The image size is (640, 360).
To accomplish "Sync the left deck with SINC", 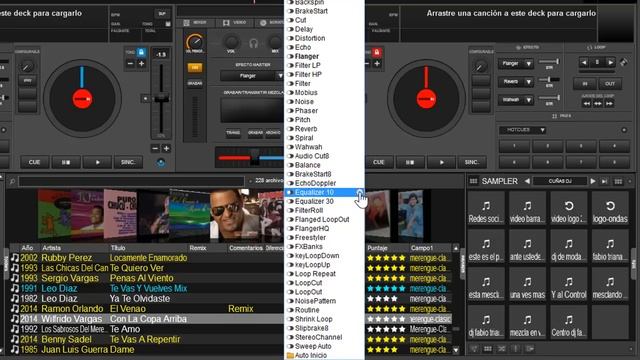I will point(129,162).
